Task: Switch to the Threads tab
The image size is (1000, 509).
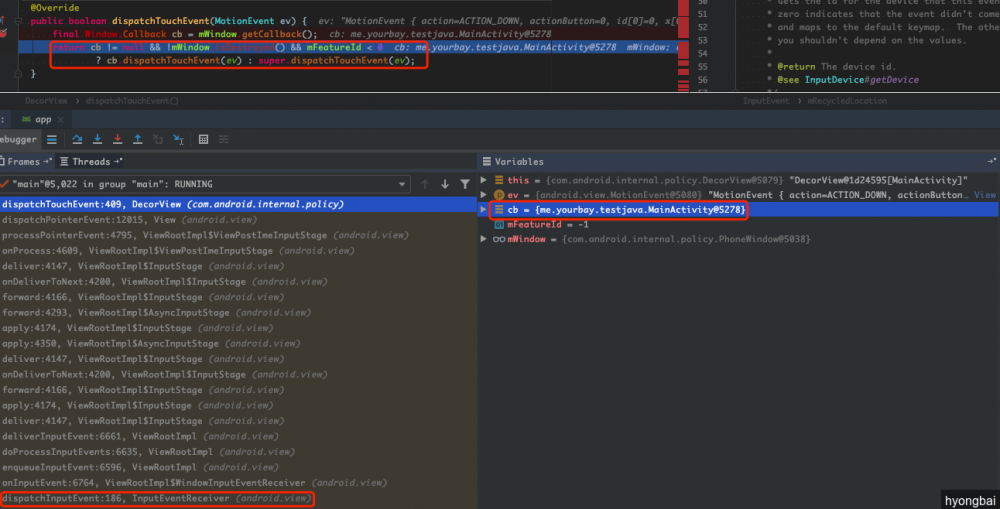Action: [x=91, y=161]
